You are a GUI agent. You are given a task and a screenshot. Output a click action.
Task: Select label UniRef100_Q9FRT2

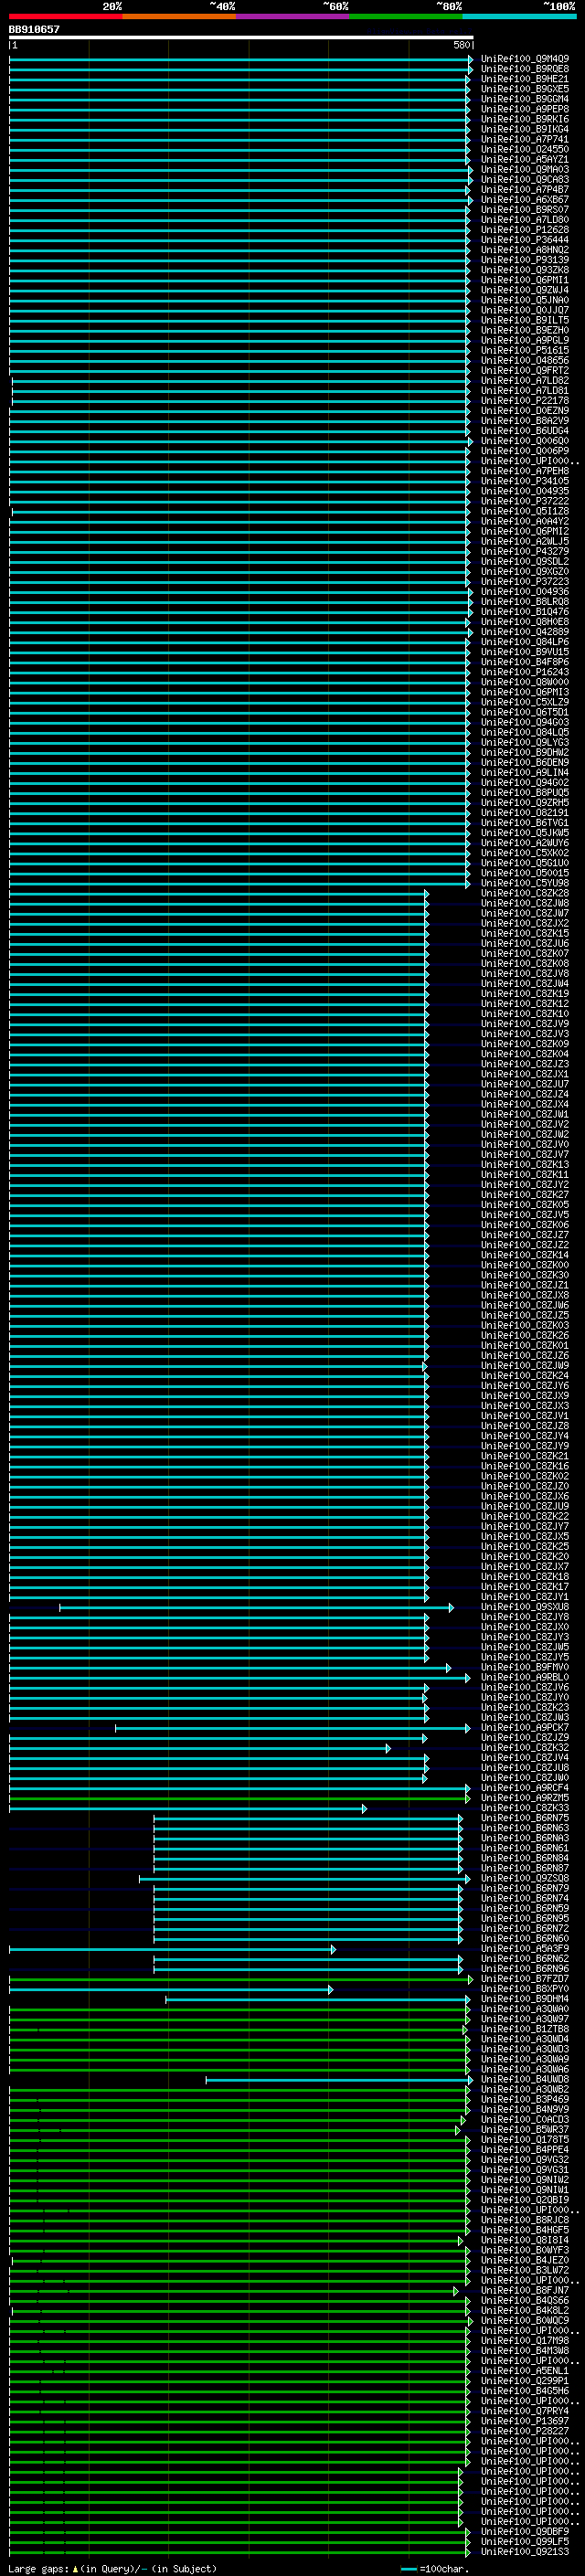tap(525, 370)
